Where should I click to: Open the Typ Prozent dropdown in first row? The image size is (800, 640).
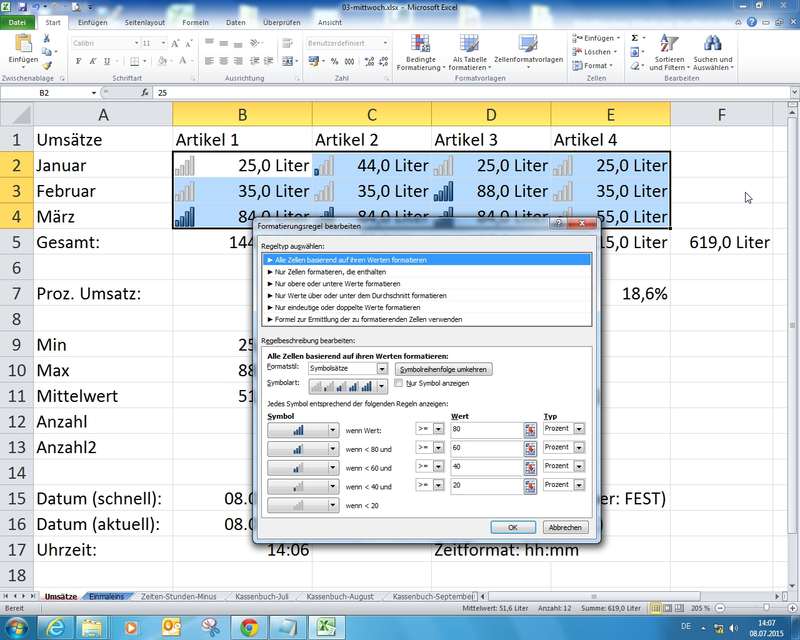pyautogui.click(x=579, y=429)
